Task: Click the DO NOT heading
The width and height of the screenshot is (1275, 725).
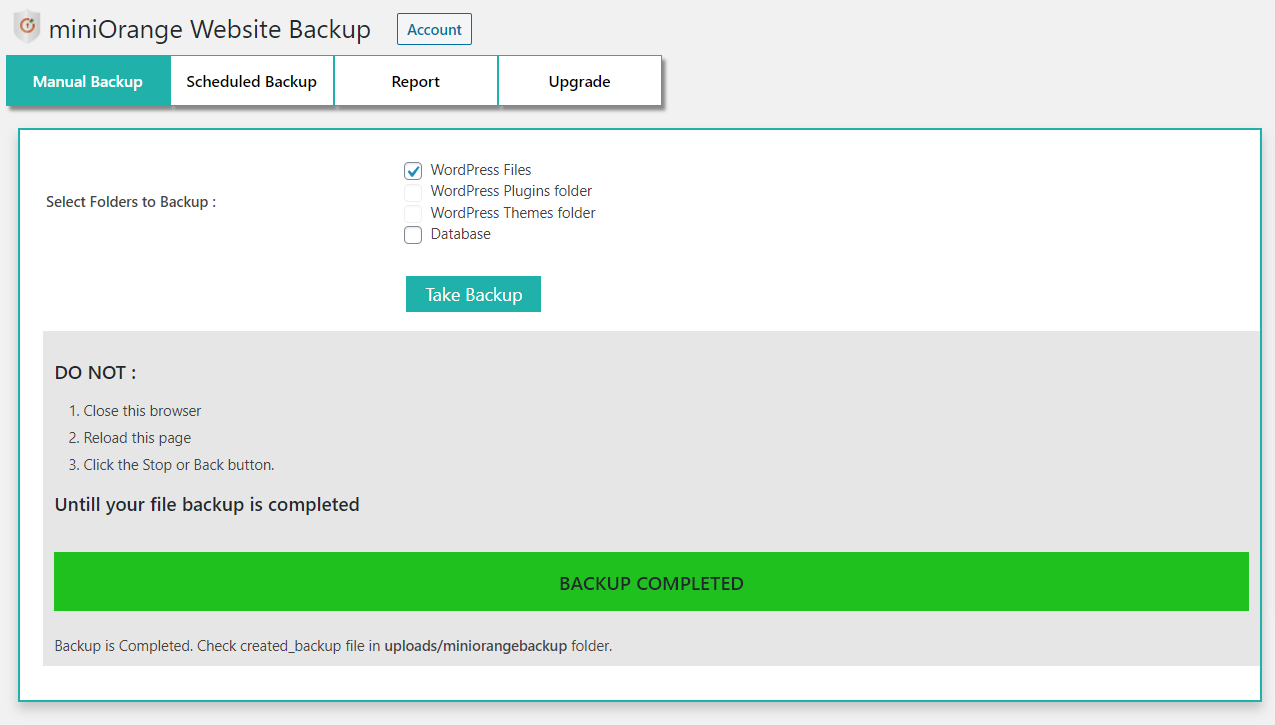Action: click(x=96, y=373)
